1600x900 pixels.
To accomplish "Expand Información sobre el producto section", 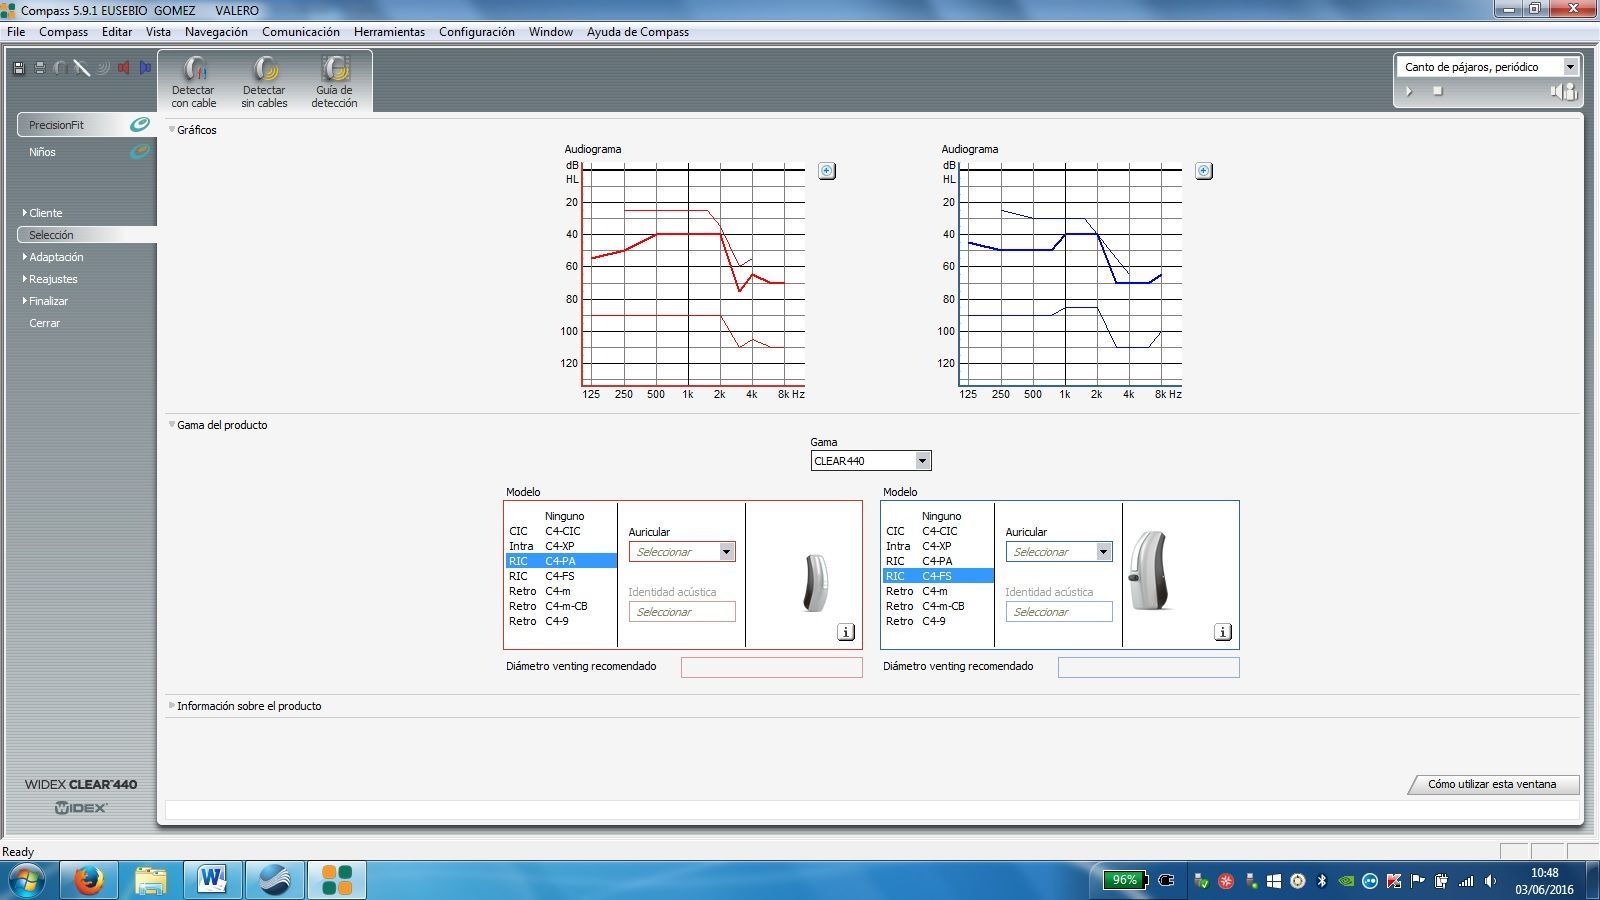I will coord(172,705).
